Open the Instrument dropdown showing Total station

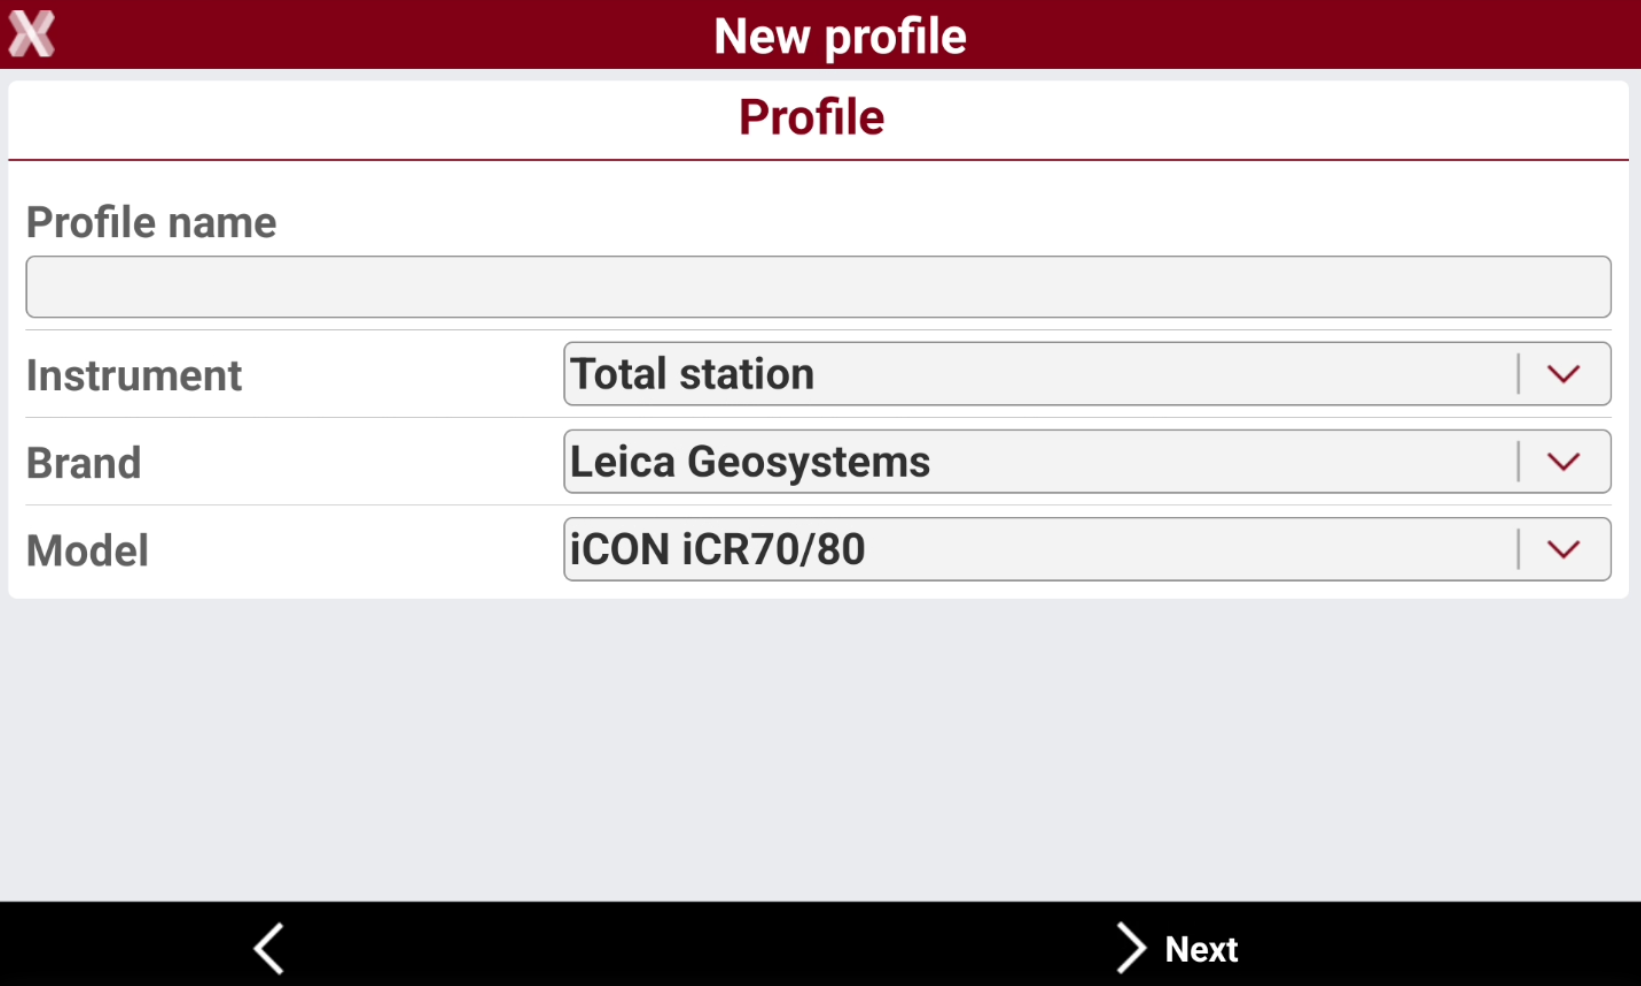(1087, 374)
